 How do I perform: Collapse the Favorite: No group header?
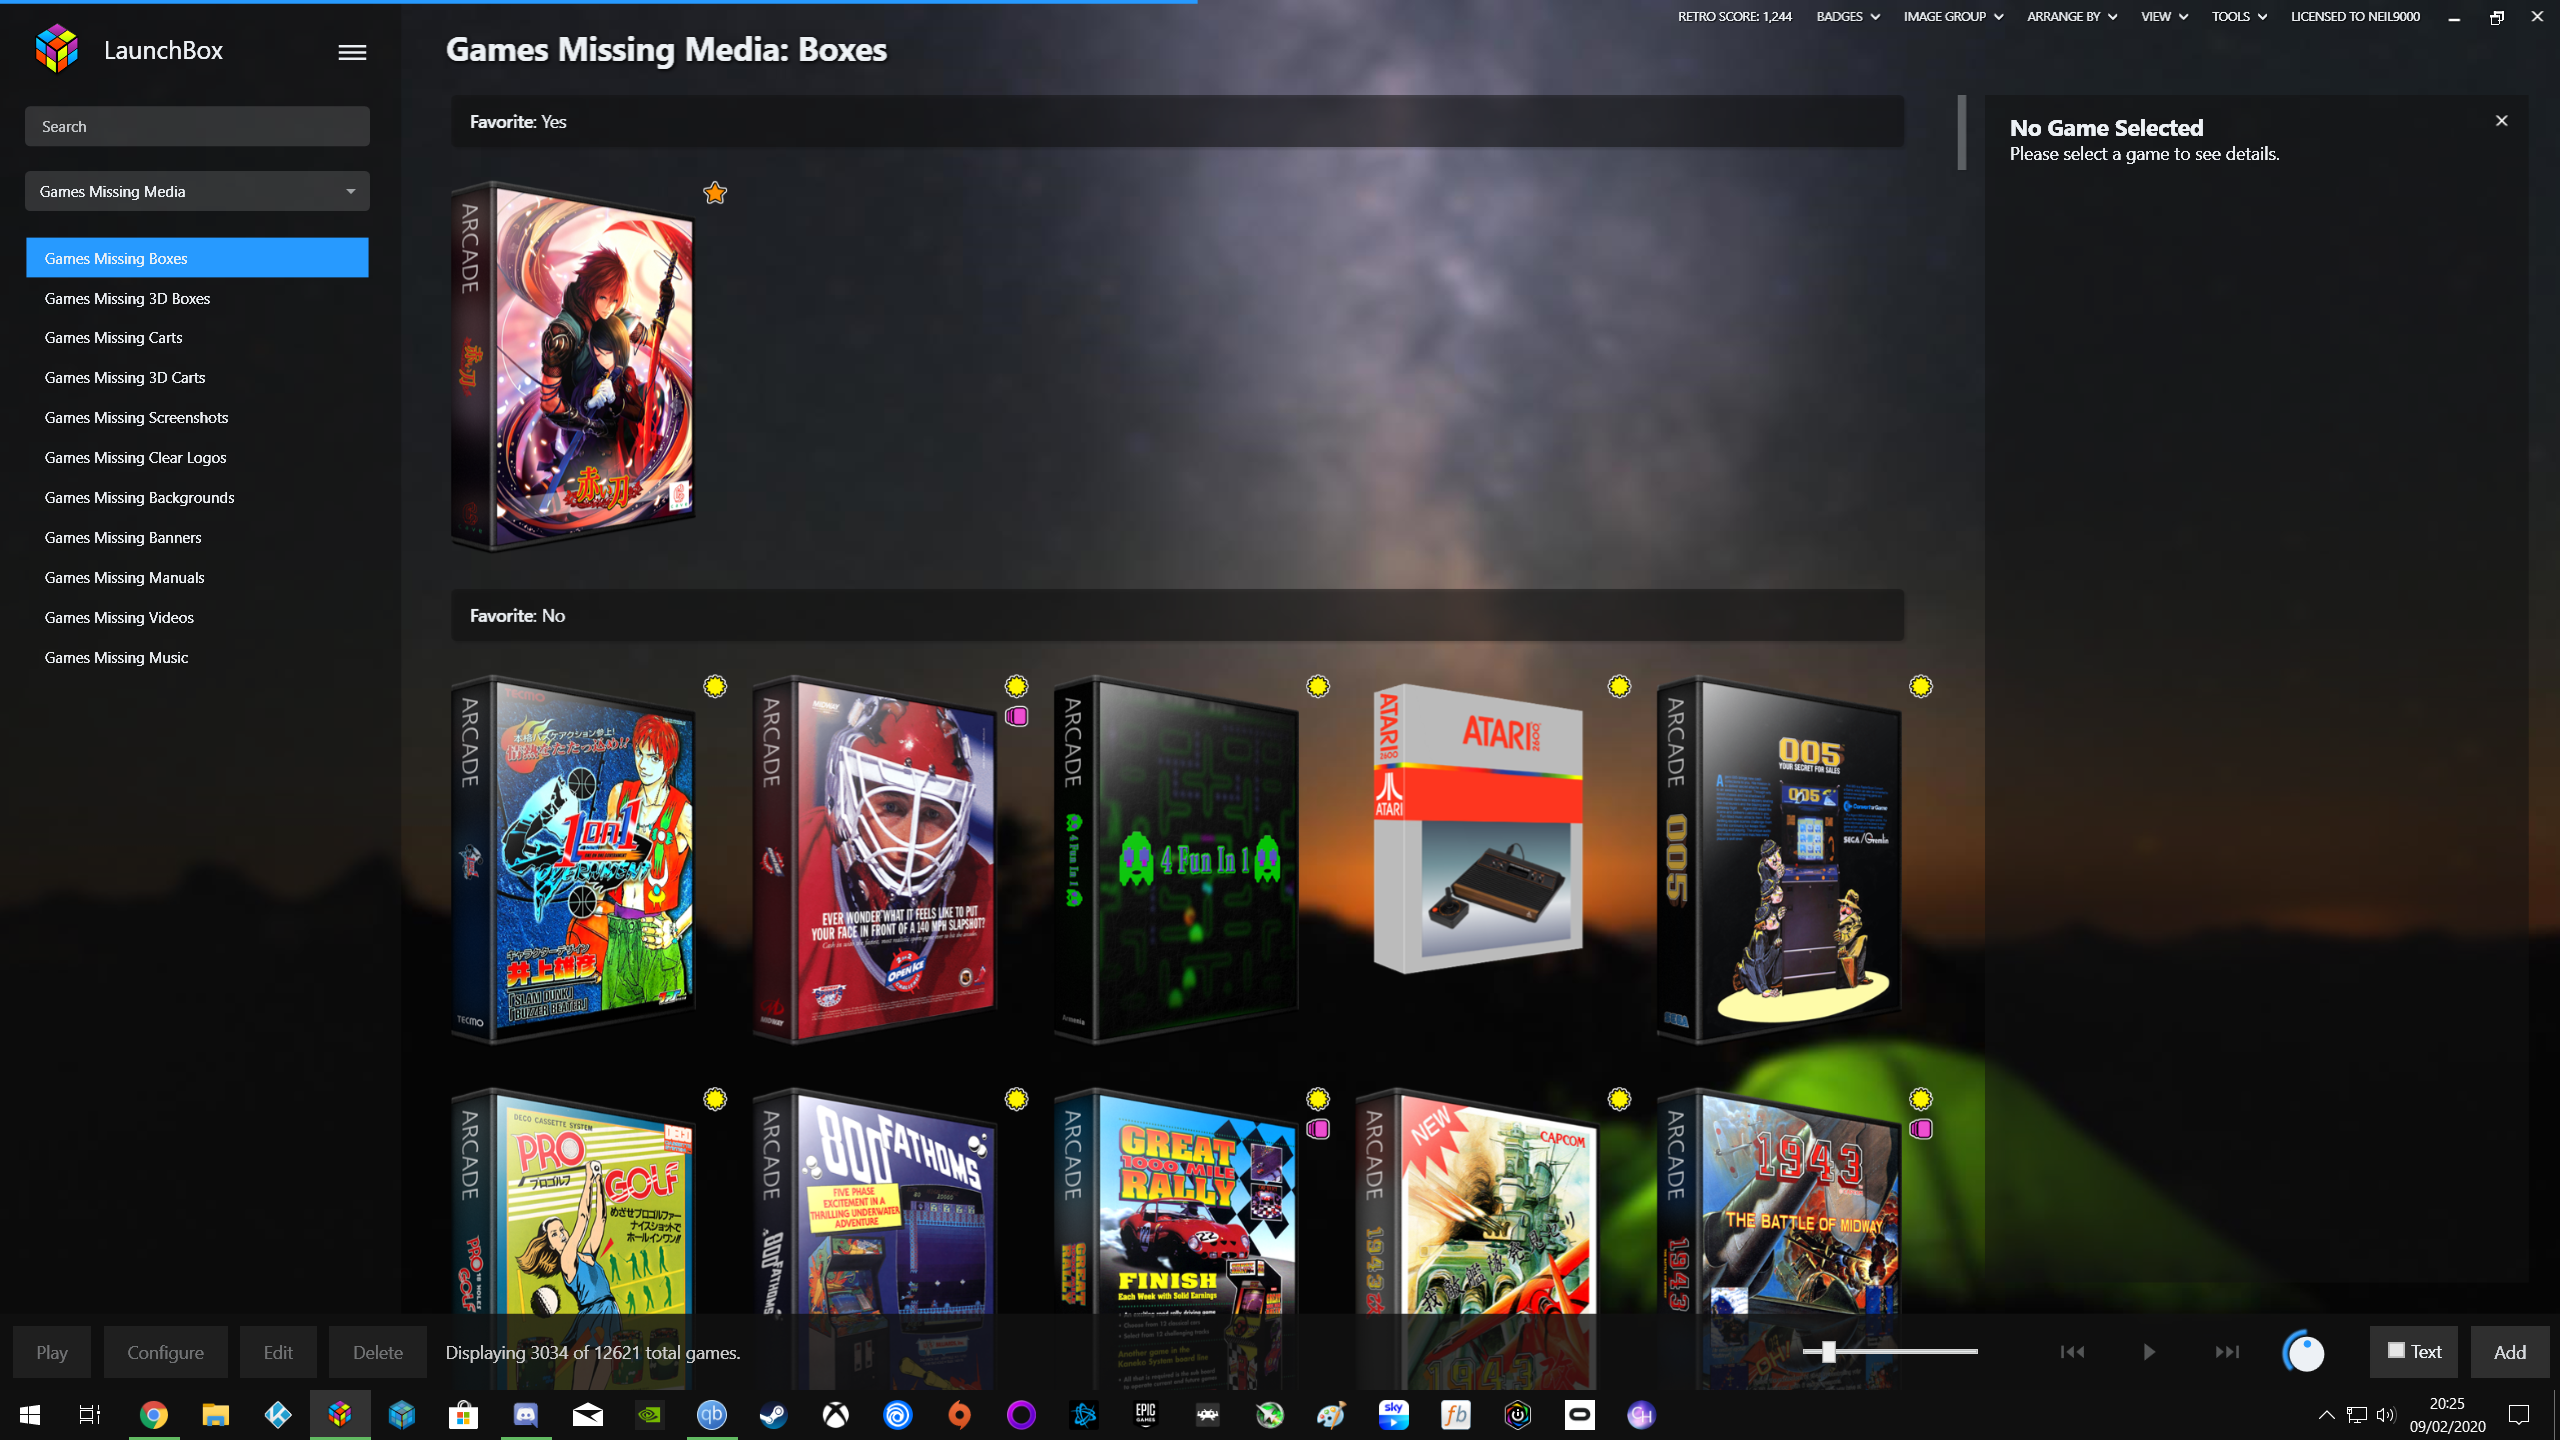click(x=1177, y=616)
